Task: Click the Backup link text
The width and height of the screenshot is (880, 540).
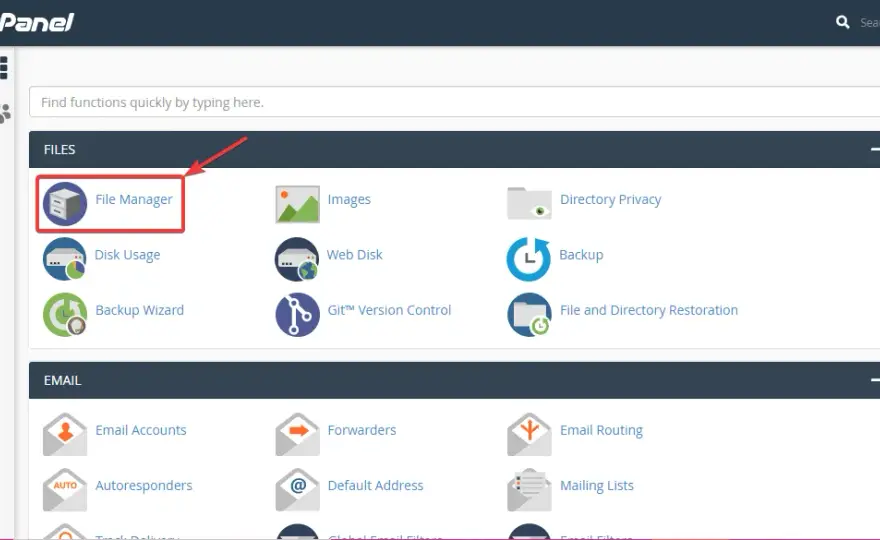Action: (581, 255)
